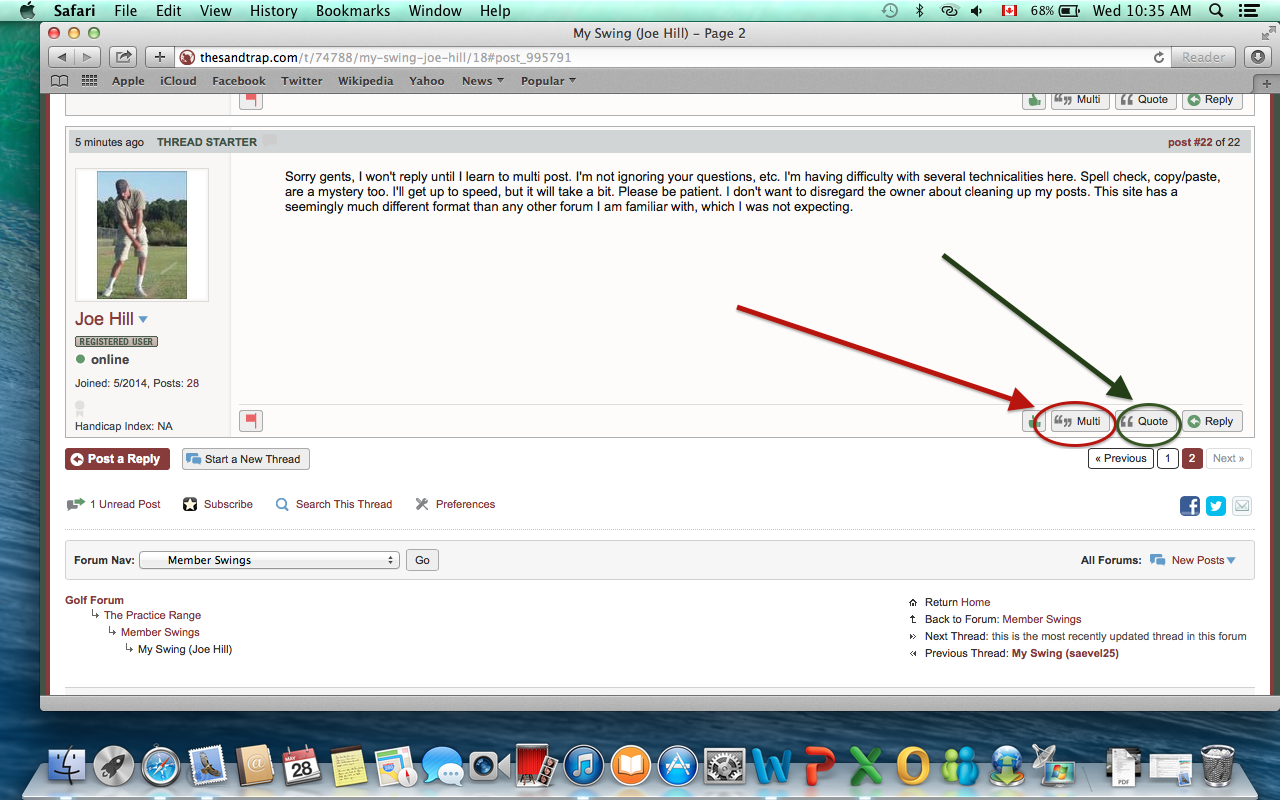Click the Twitter share icon
Screen dimensions: 1280x800
click(x=1216, y=506)
